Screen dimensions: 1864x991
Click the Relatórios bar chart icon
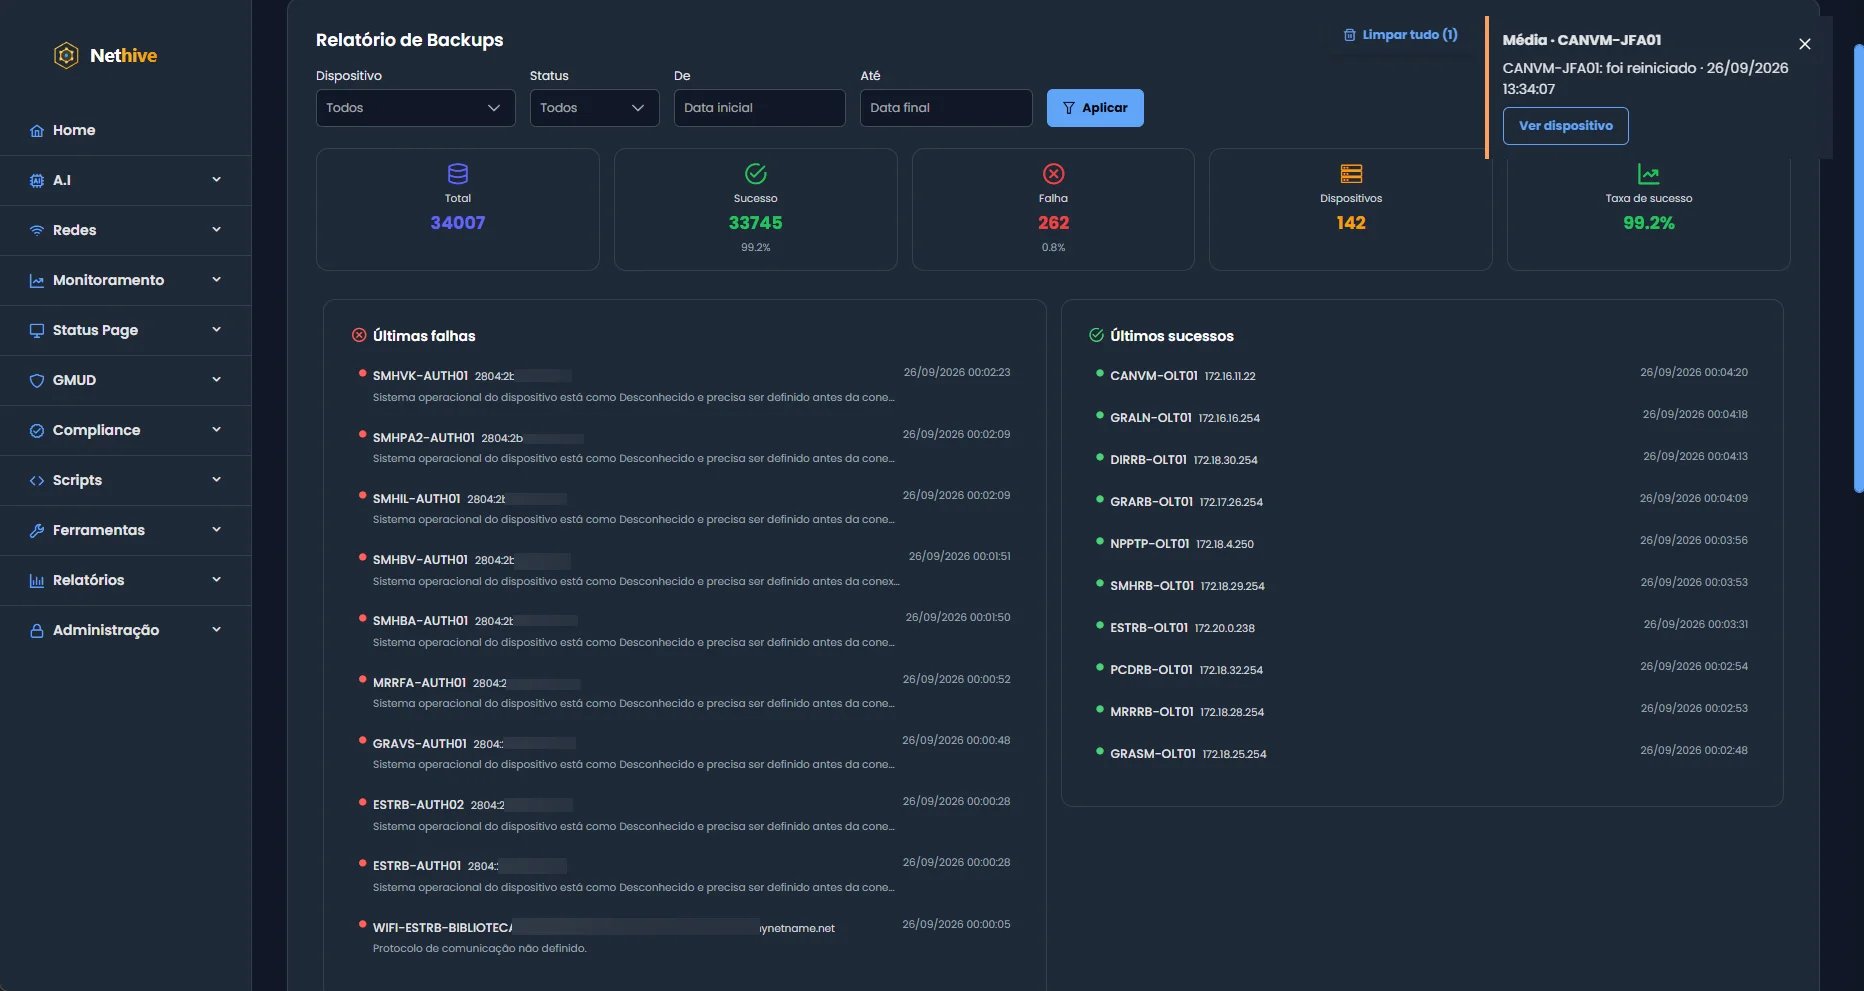coord(37,581)
